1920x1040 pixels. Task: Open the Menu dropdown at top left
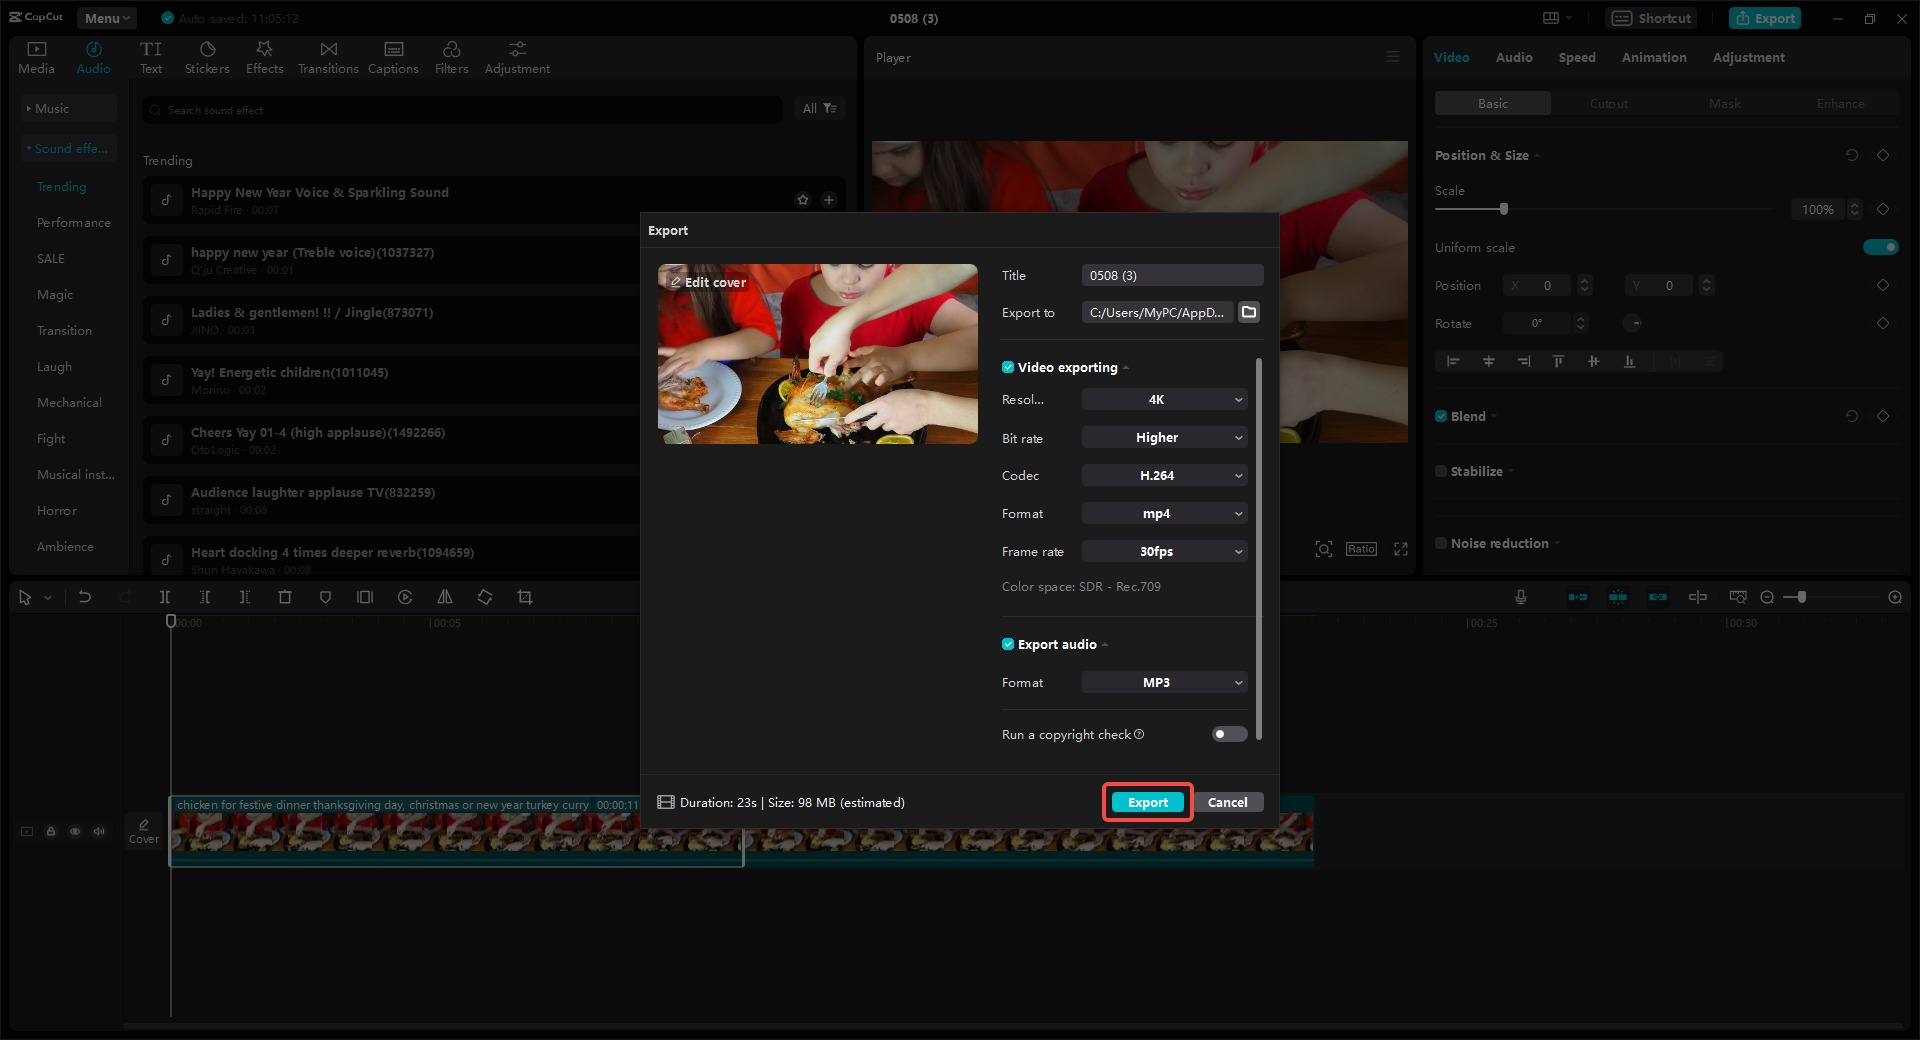[x=105, y=17]
